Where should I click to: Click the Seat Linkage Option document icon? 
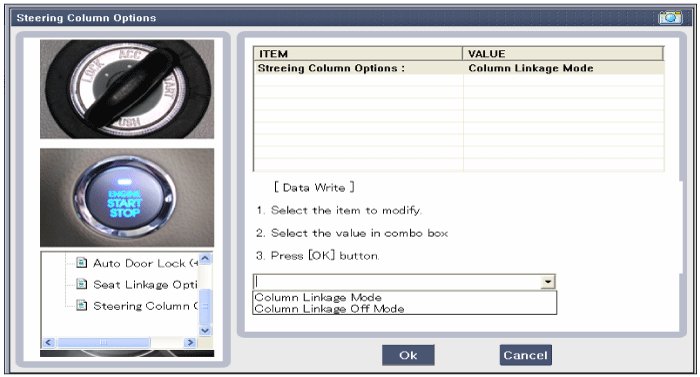point(81,284)
